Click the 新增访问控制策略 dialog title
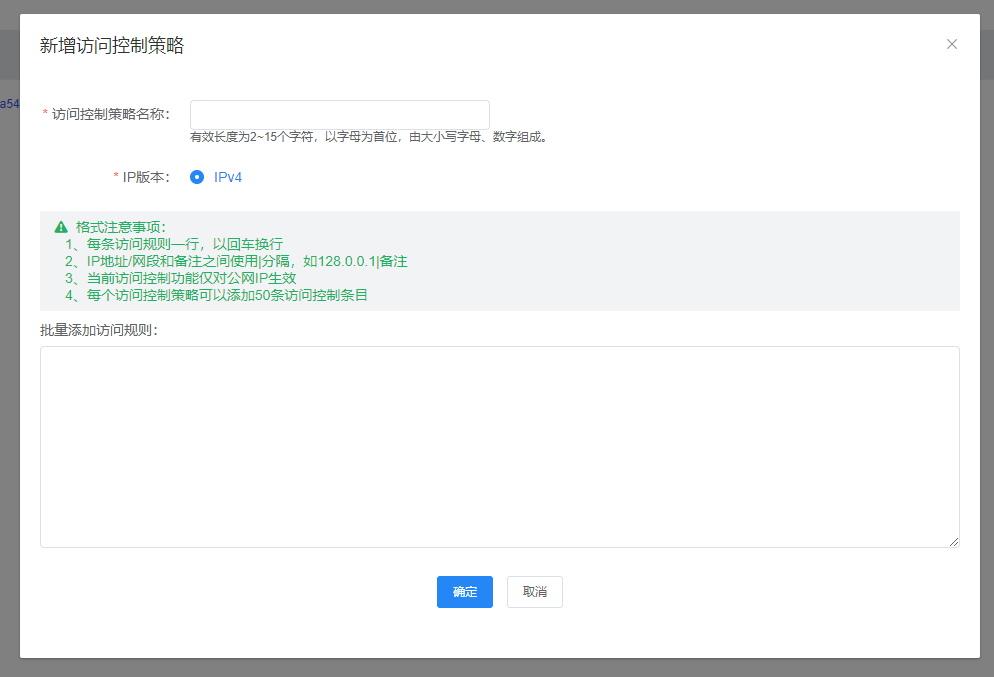 [x=112, y=45]
